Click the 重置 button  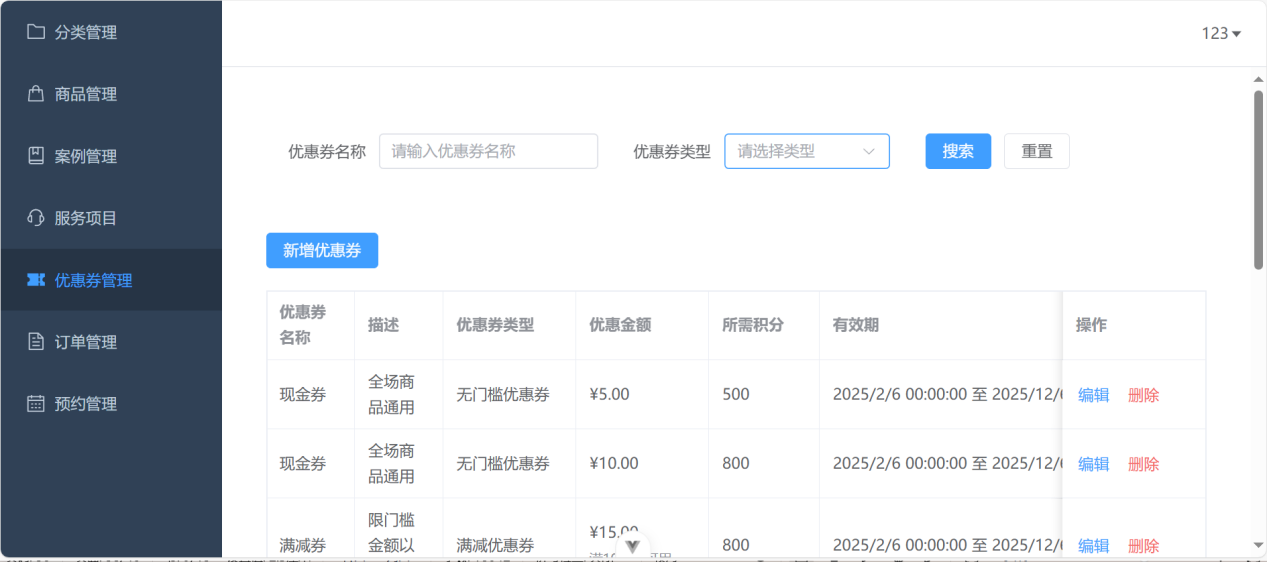(x=1037, y=151)
